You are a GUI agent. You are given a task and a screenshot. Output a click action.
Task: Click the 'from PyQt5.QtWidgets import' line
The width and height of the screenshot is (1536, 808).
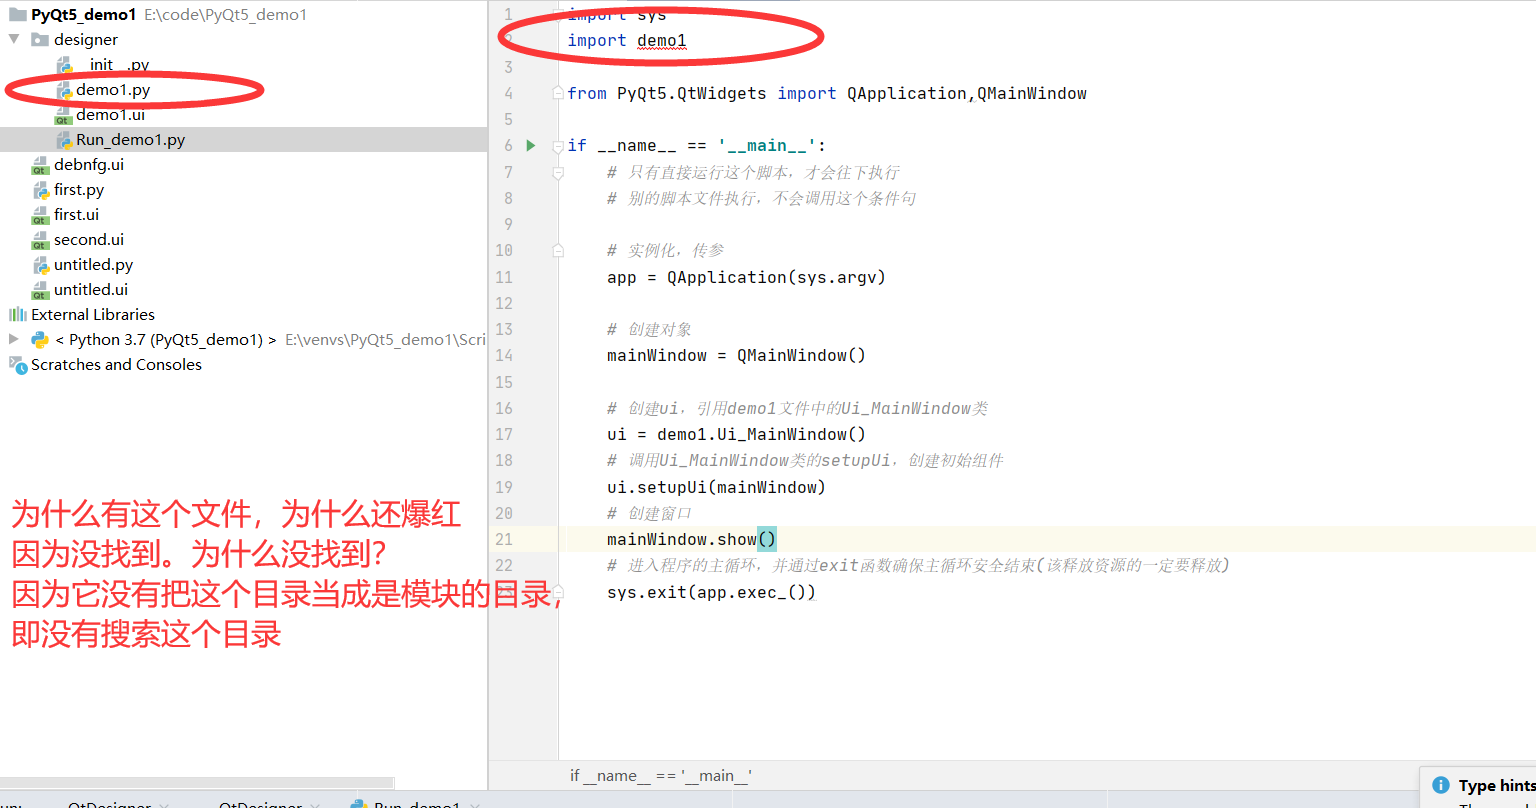827,93
